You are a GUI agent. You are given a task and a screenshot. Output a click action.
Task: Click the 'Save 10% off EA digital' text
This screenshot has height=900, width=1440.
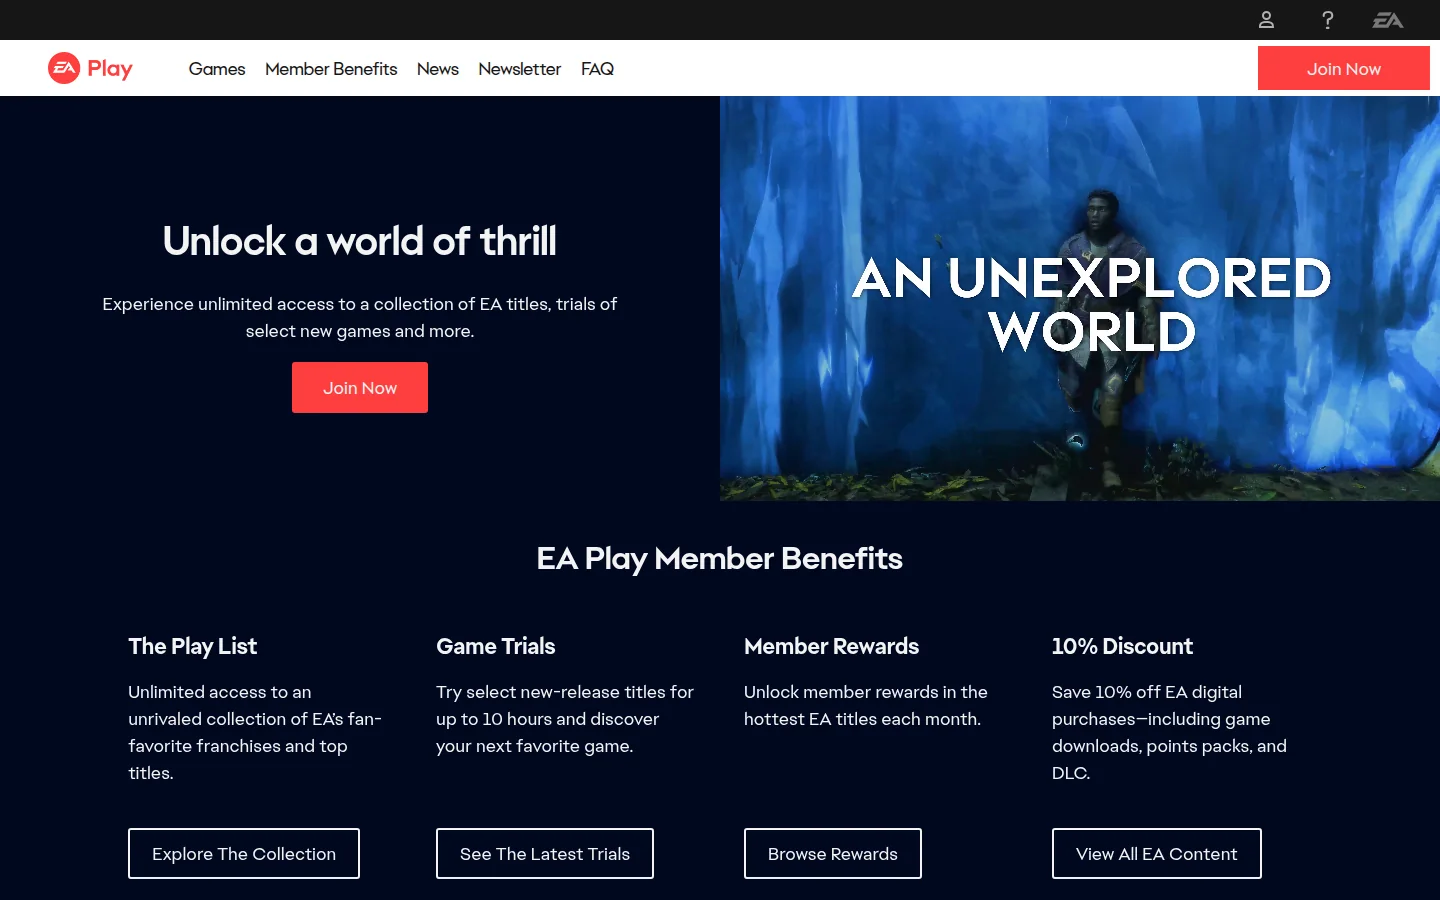[x=1169, y=732]
